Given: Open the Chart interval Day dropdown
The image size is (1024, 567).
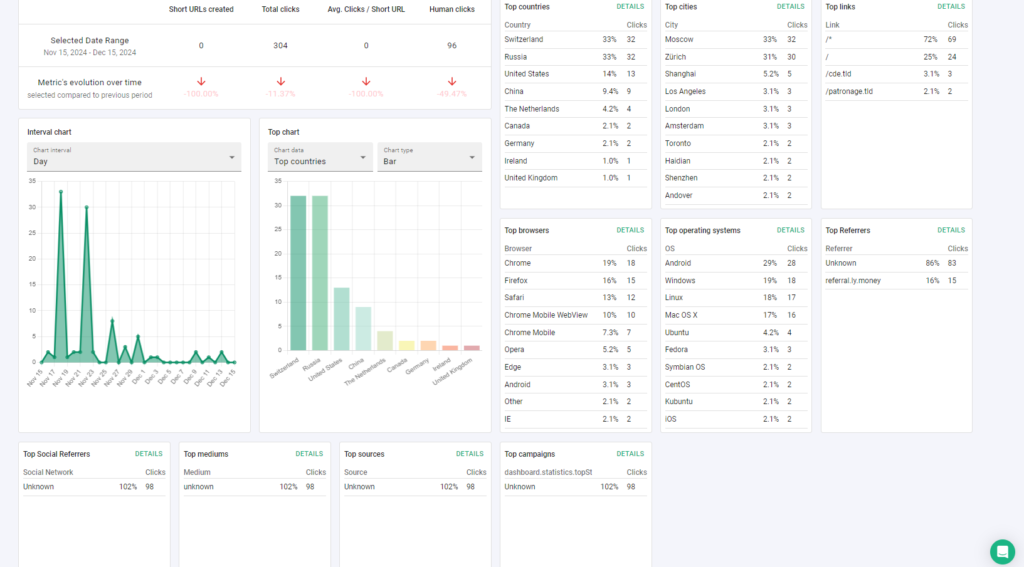Looking at the screenshot, I should (x=134, y=157).
